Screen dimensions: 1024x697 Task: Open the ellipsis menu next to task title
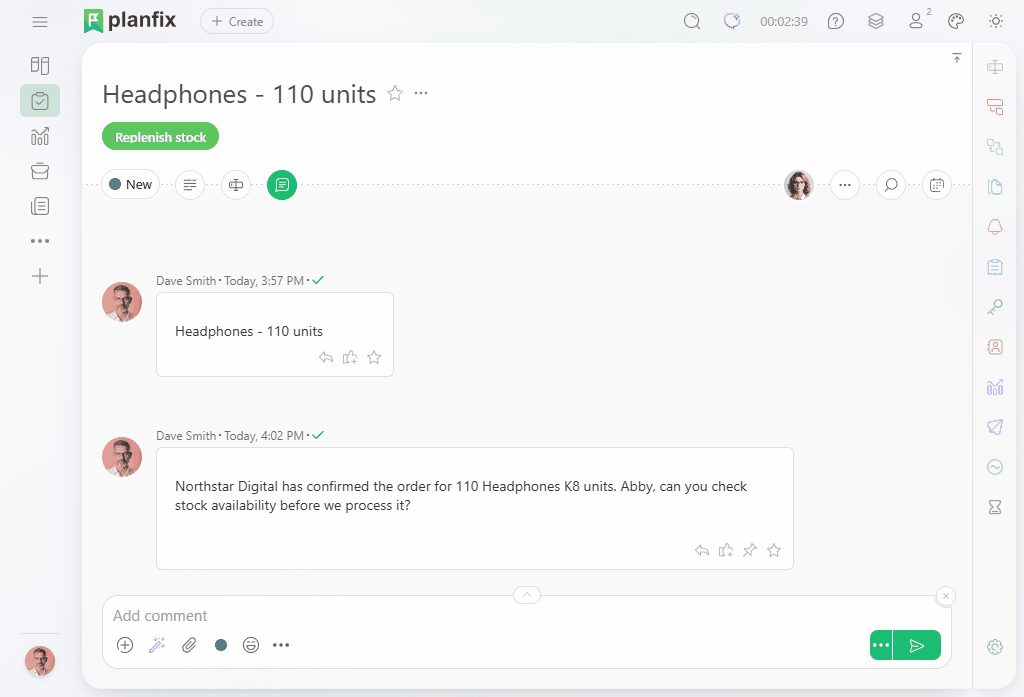[421, 93]
